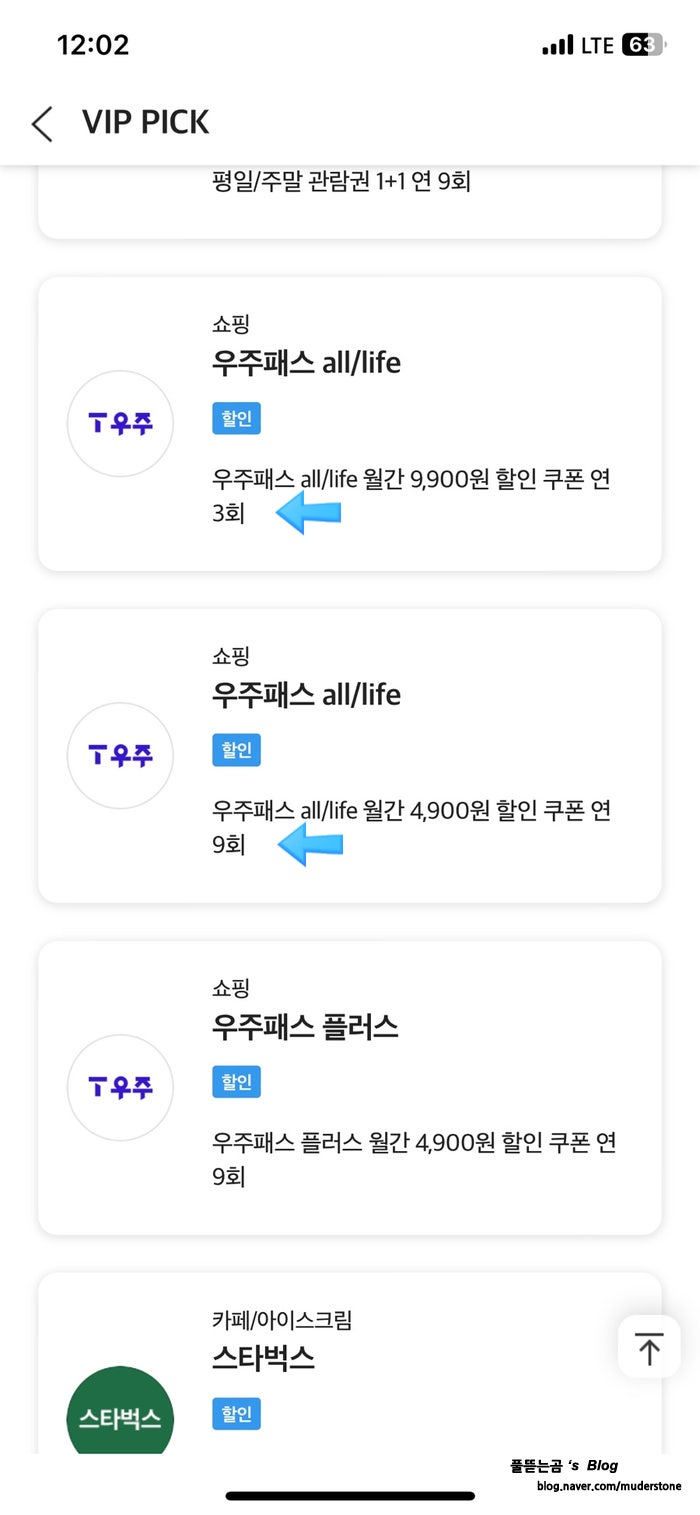The image size is (700, 1515).
Task: Tap the 카페/아이스크림 category label
Action: 282,1320
